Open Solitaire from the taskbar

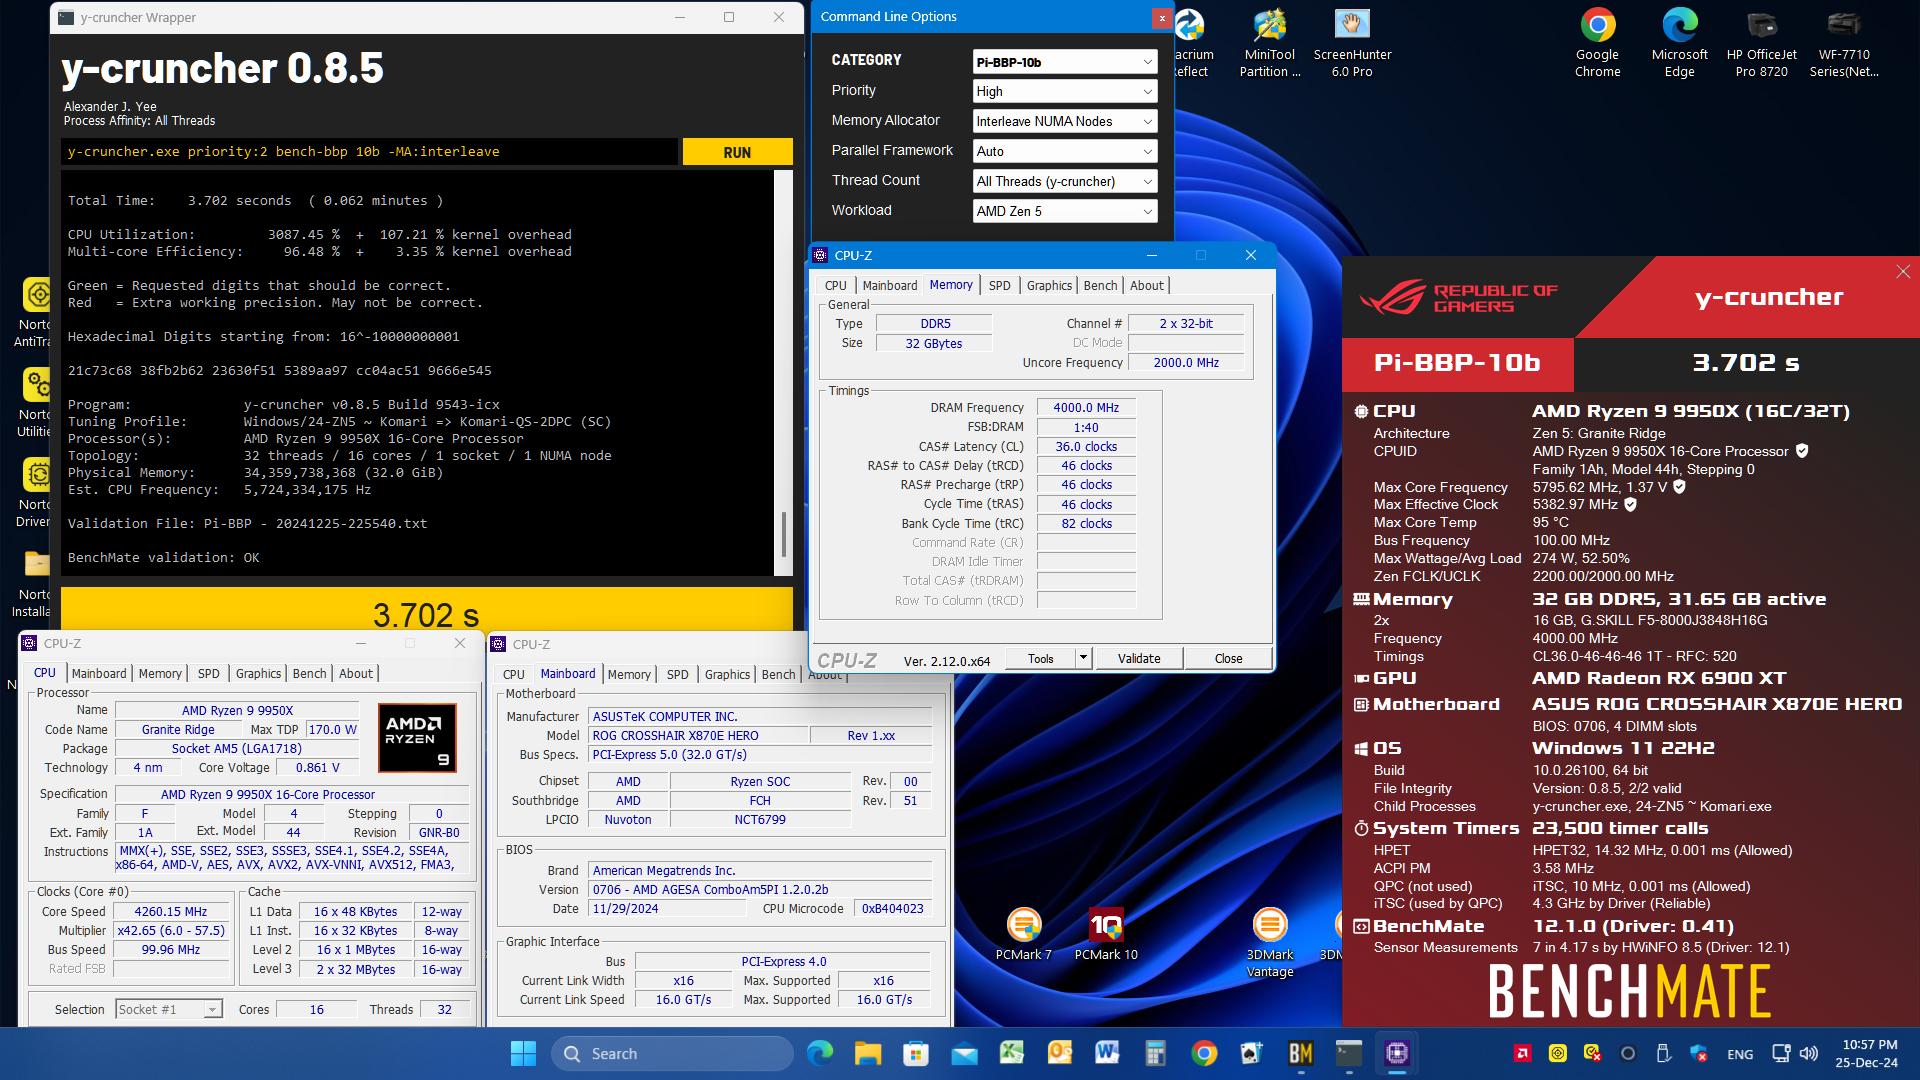1252,1053
